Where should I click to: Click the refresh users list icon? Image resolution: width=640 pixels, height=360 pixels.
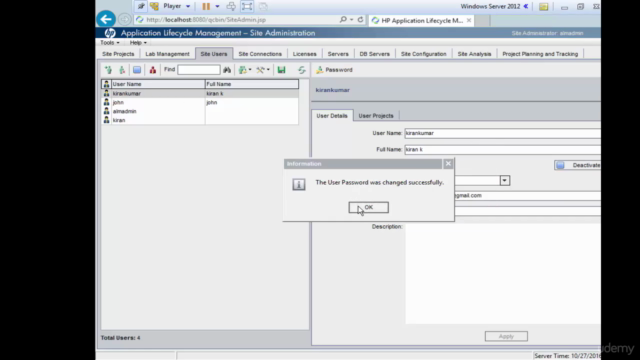click(302, 70)
